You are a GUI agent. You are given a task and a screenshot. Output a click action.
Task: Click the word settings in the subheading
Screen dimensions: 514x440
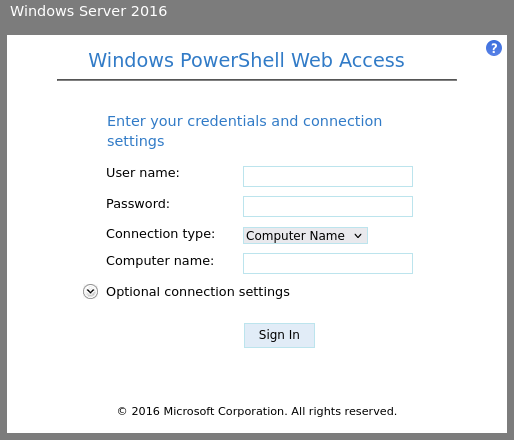[x=136, y=141]
